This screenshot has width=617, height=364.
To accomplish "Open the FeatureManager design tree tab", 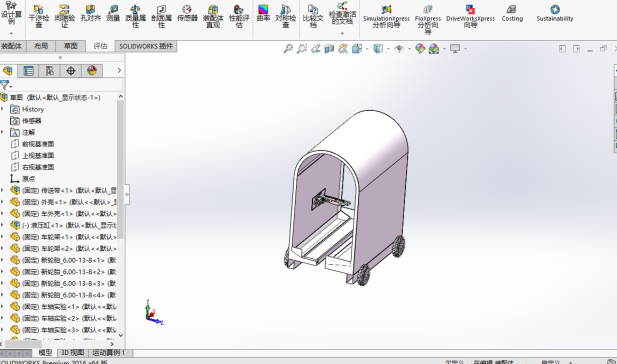I will (x=7, y=71).
